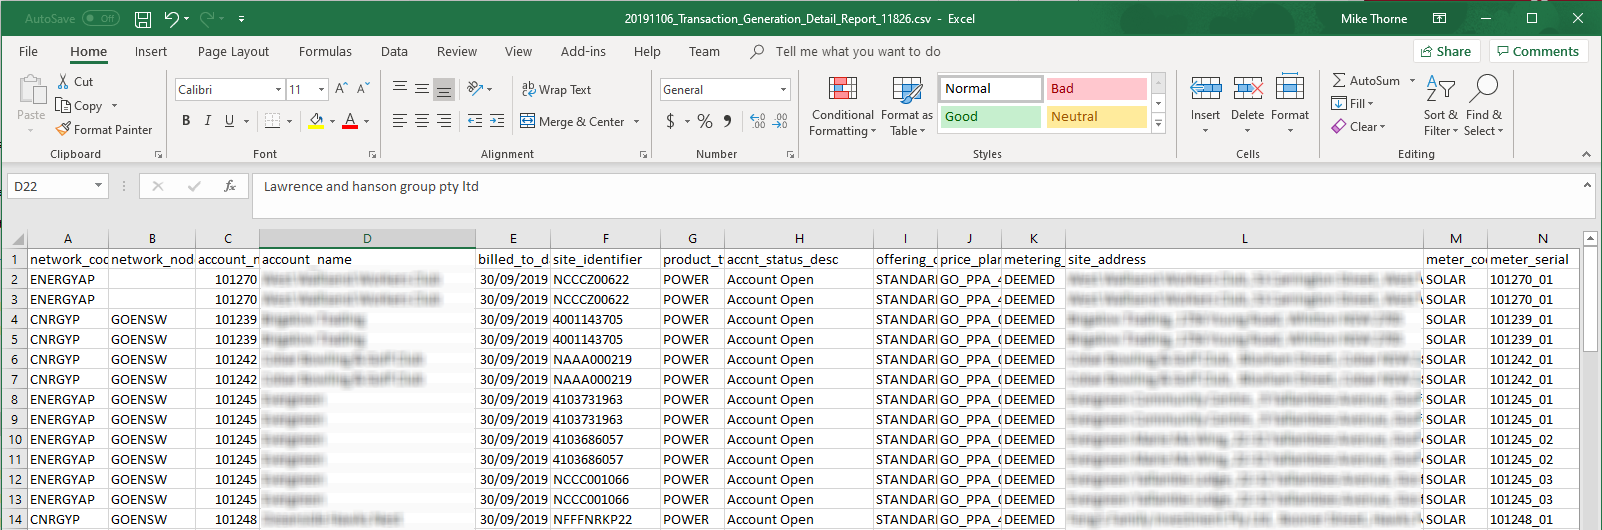Open Find & Select
Screen dimensions: 1602x530
pyautogui.click(x=1483, y=105)
